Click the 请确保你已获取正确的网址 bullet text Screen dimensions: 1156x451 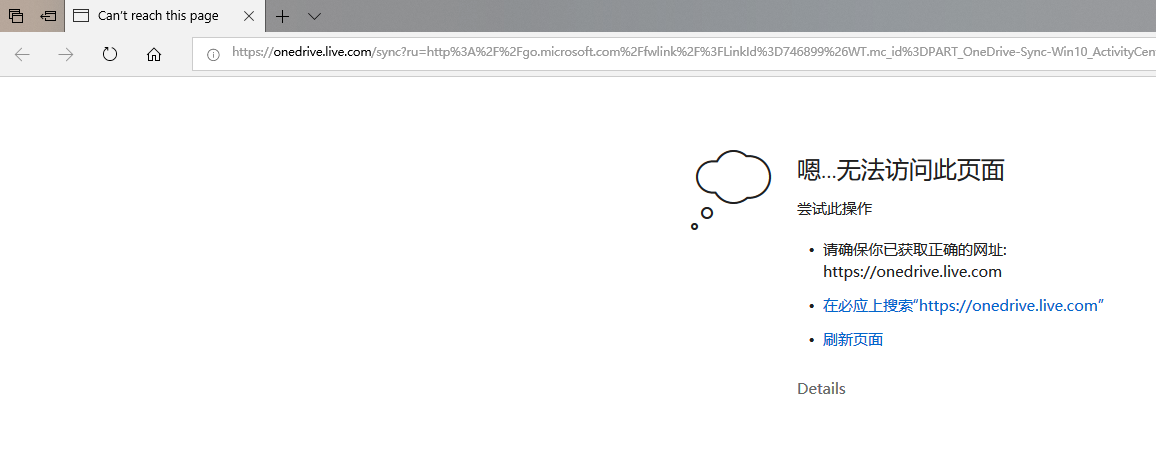(x=915, y=251)
